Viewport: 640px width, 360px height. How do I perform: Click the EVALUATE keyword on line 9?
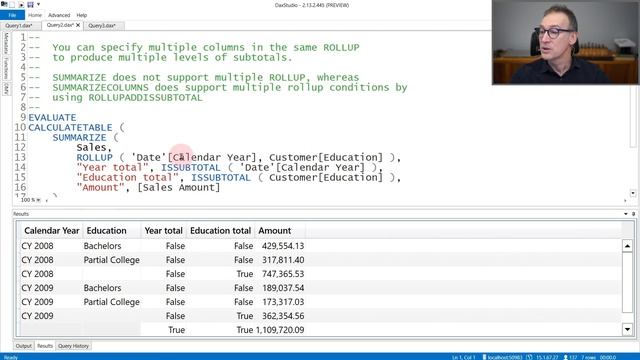(x=52, y=117)
